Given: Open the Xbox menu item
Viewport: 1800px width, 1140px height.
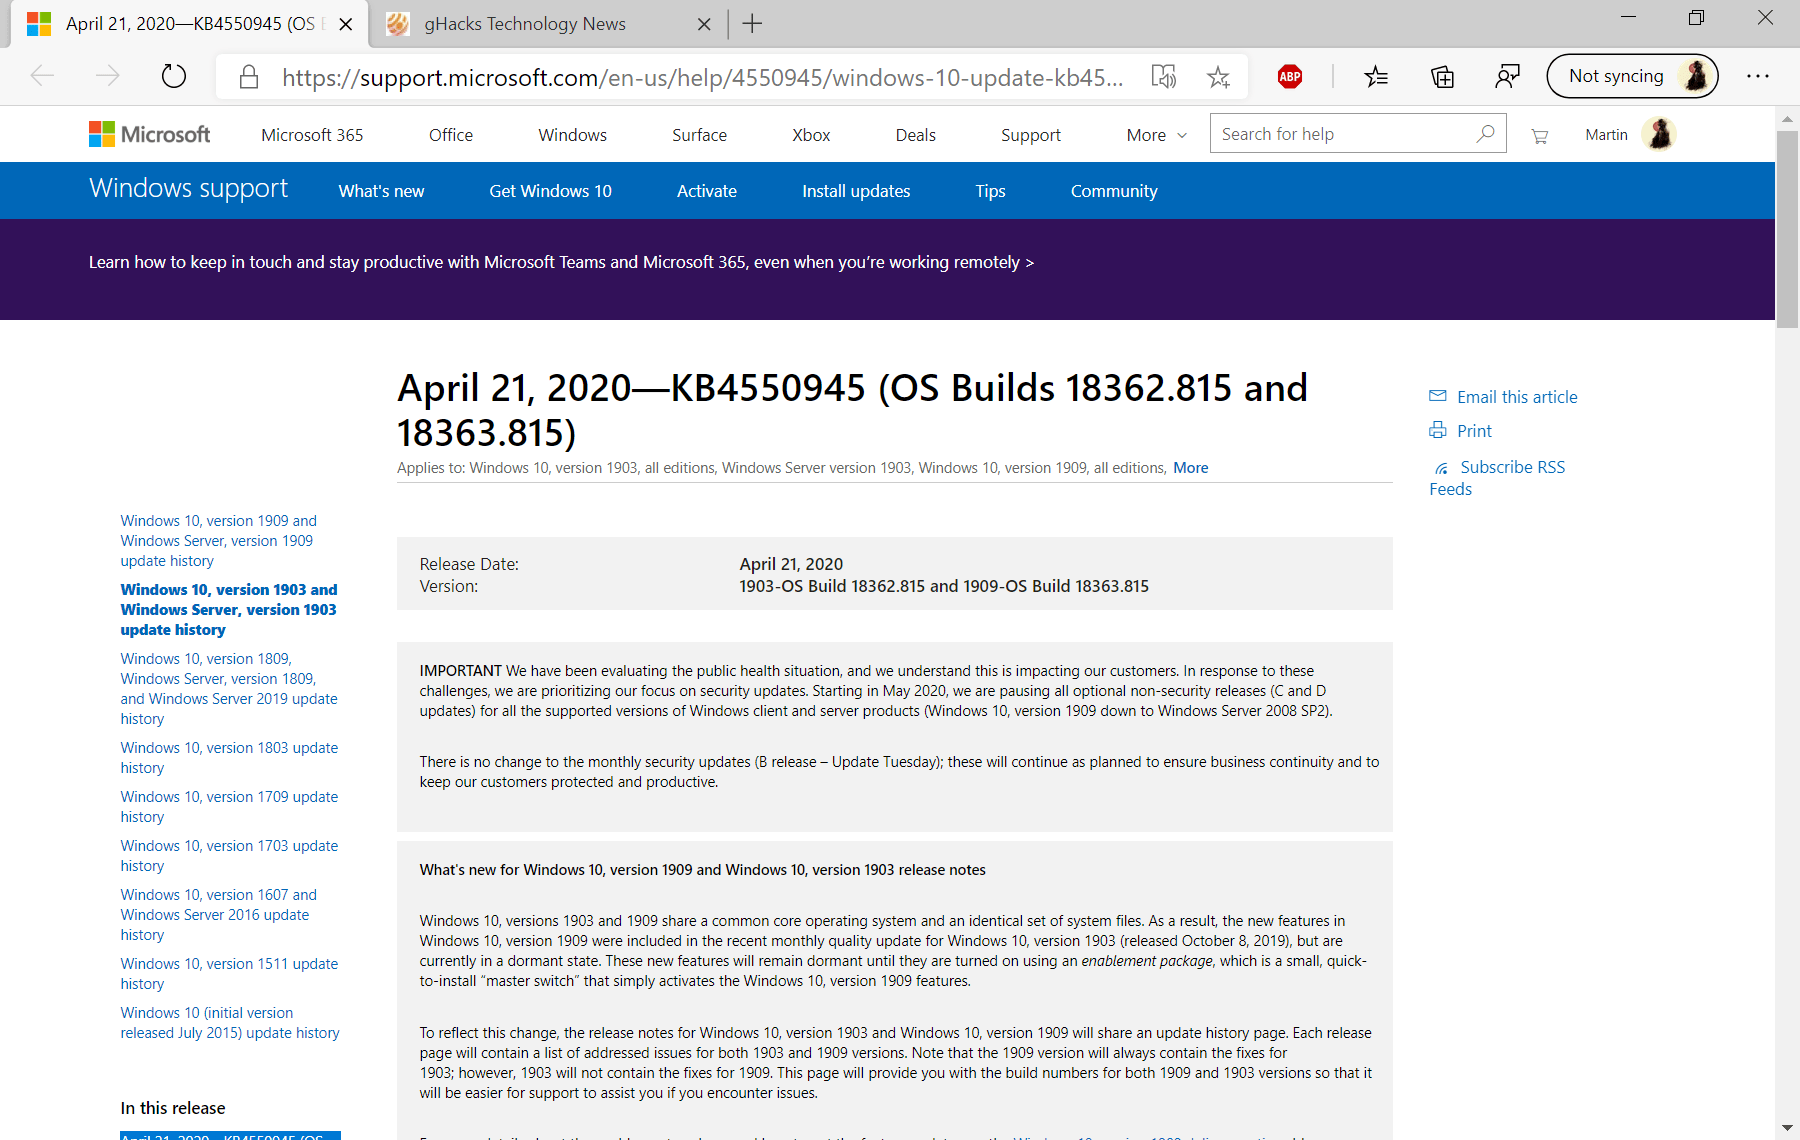Looking at the screenshot, I should pyautogui.click(x=811, y=135).
